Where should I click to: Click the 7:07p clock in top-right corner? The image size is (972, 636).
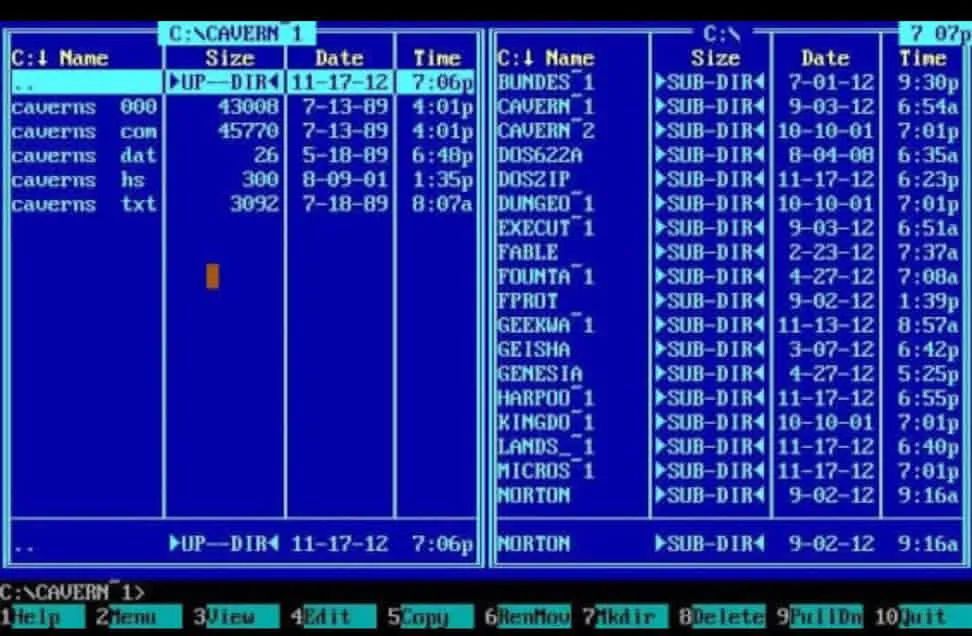937,33
